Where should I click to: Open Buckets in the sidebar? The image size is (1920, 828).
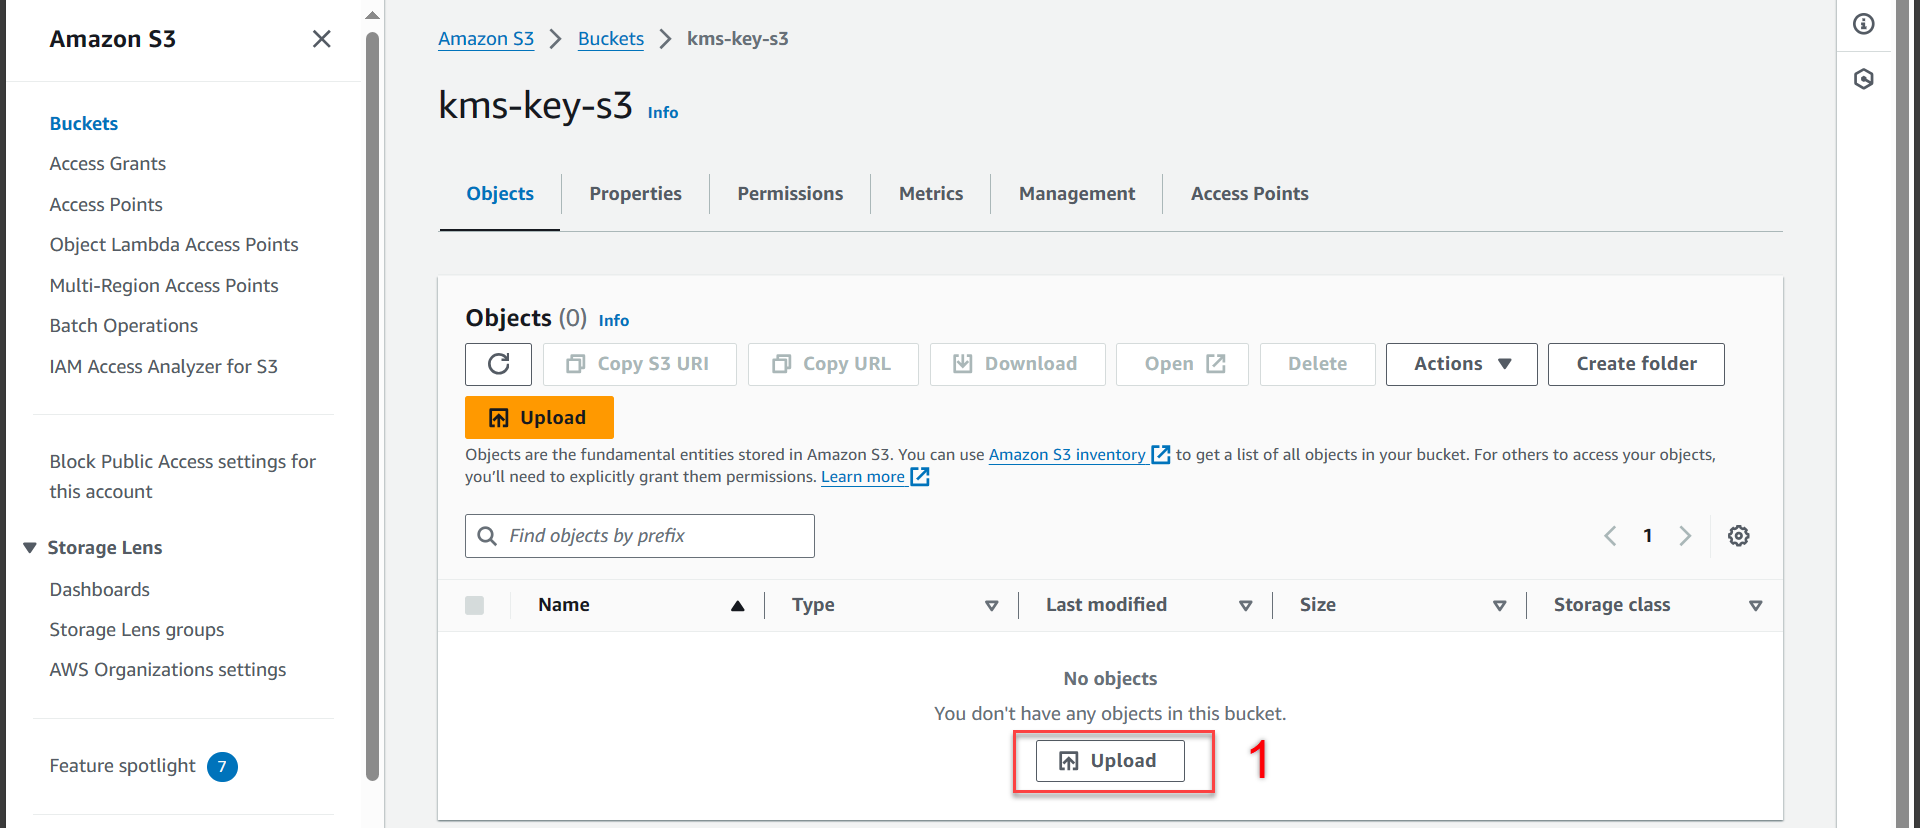pyautogui.click(x=84, y=124)
